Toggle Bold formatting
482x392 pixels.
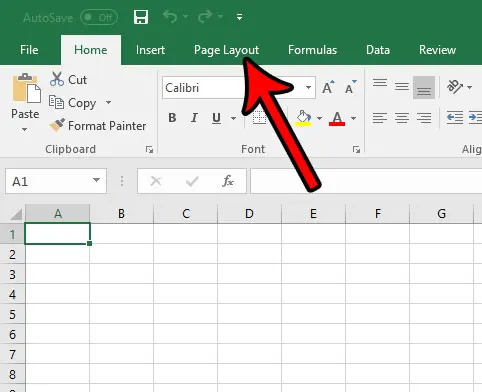point(172,118)
